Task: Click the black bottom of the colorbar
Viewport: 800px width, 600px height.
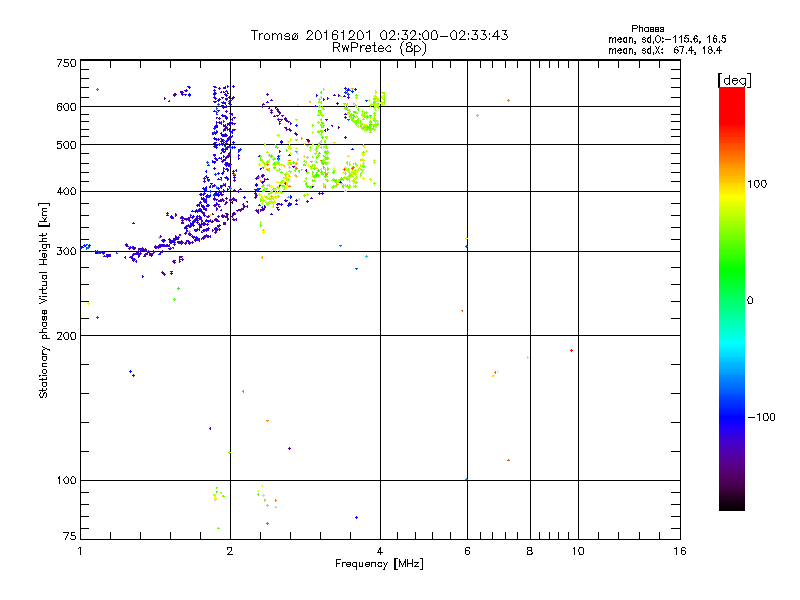Action: [731, 505]
